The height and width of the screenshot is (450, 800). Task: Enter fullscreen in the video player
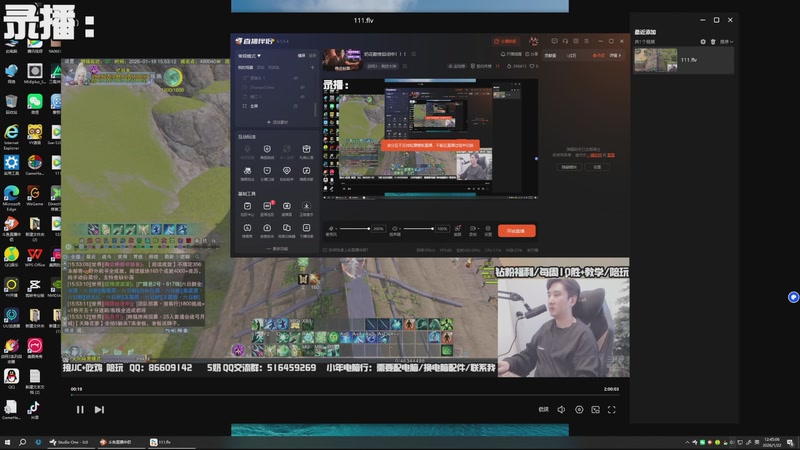tap(612, 410)
